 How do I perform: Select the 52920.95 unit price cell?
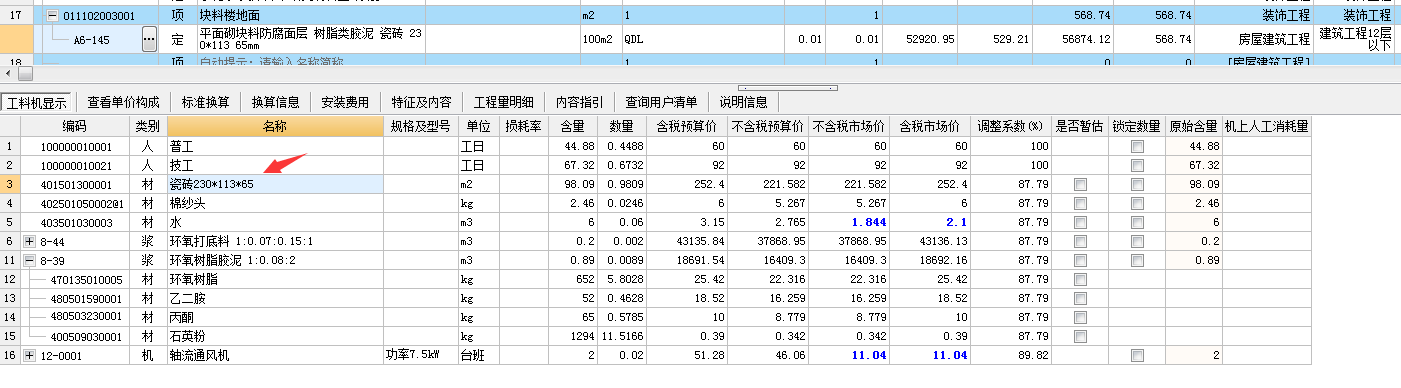pyautogui.click(x=920, y=39)
